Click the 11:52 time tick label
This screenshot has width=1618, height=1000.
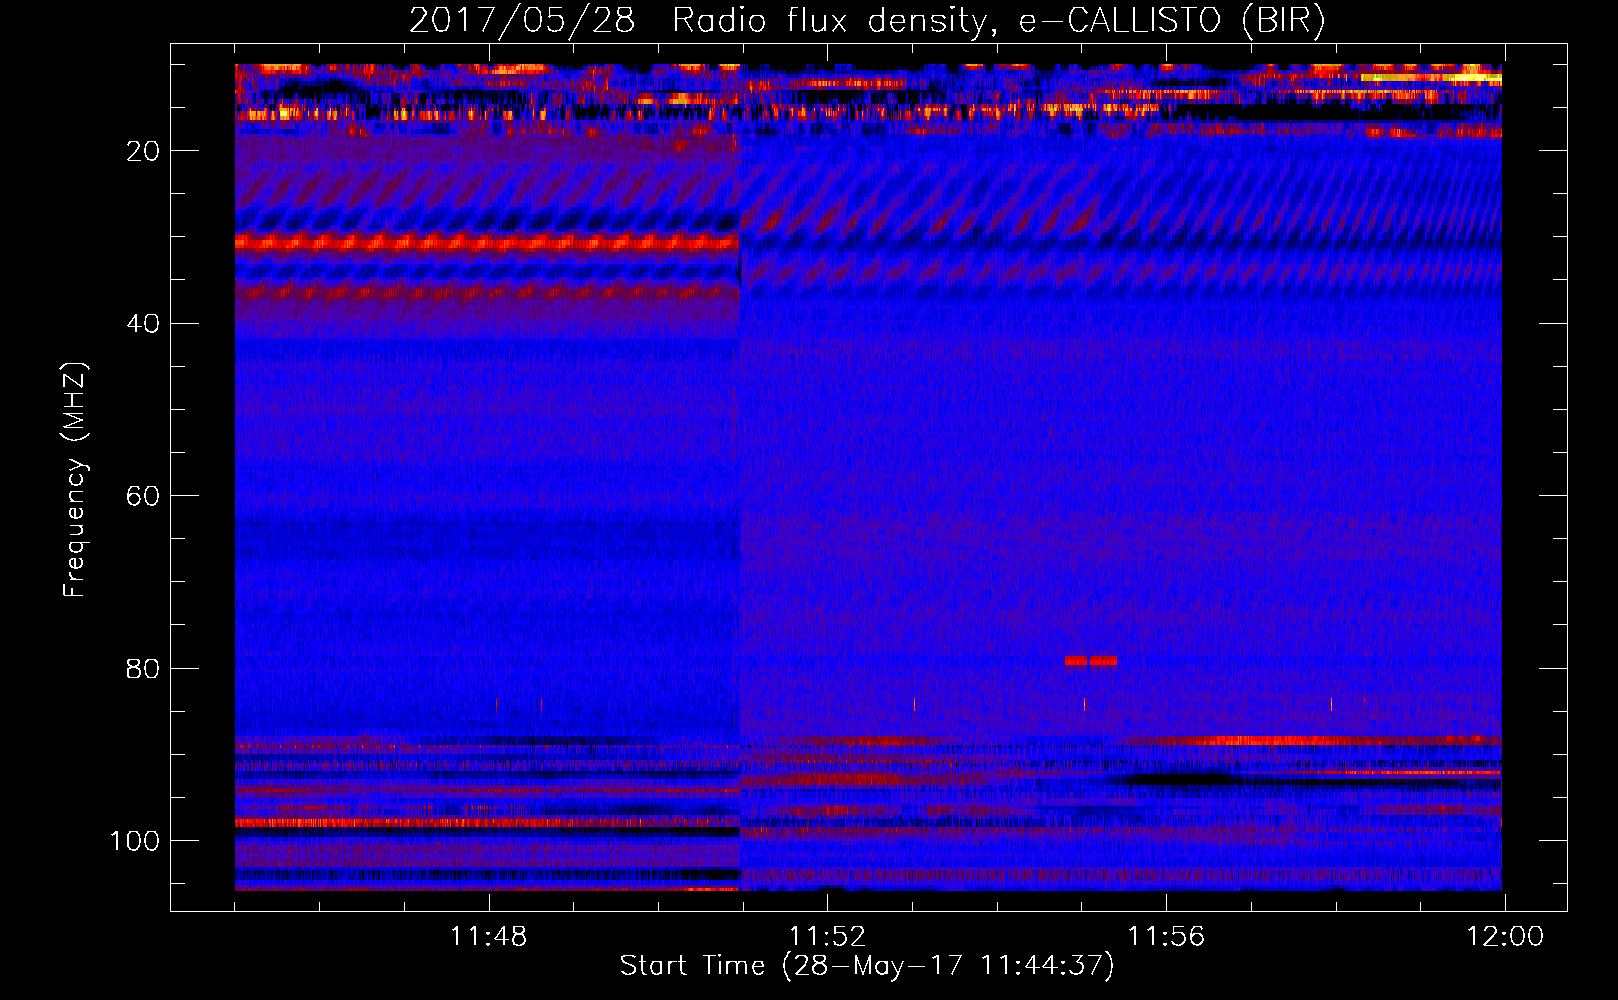point(827,937)
